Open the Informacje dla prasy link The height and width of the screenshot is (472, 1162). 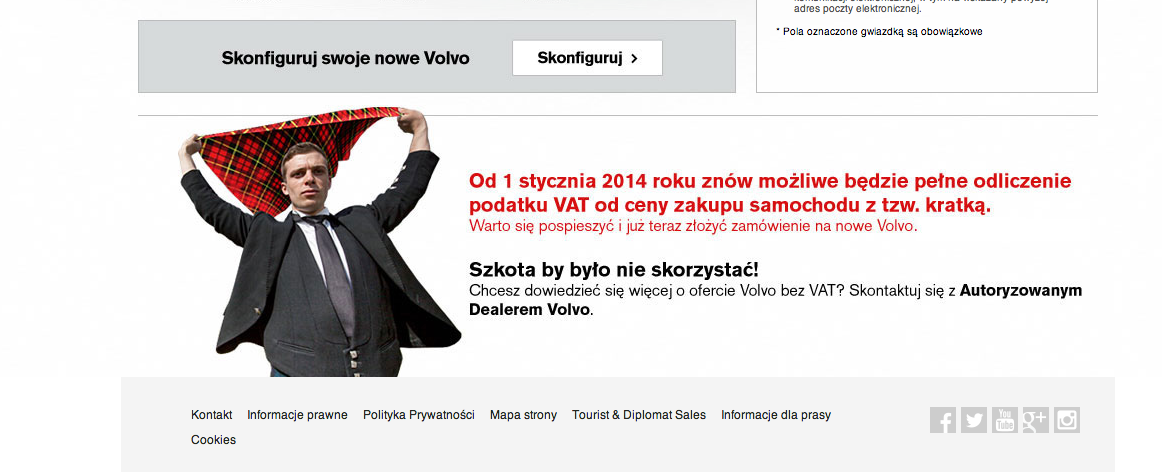[x=776, y=415]
